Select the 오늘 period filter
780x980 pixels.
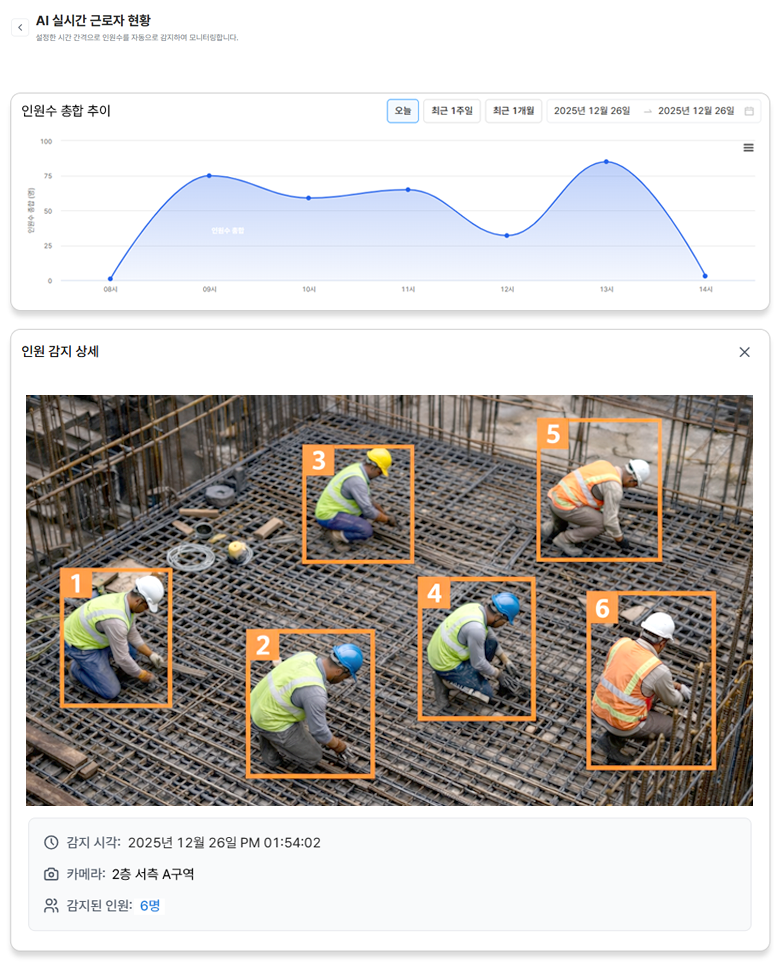pyautogui.click(x=402, y=111)
